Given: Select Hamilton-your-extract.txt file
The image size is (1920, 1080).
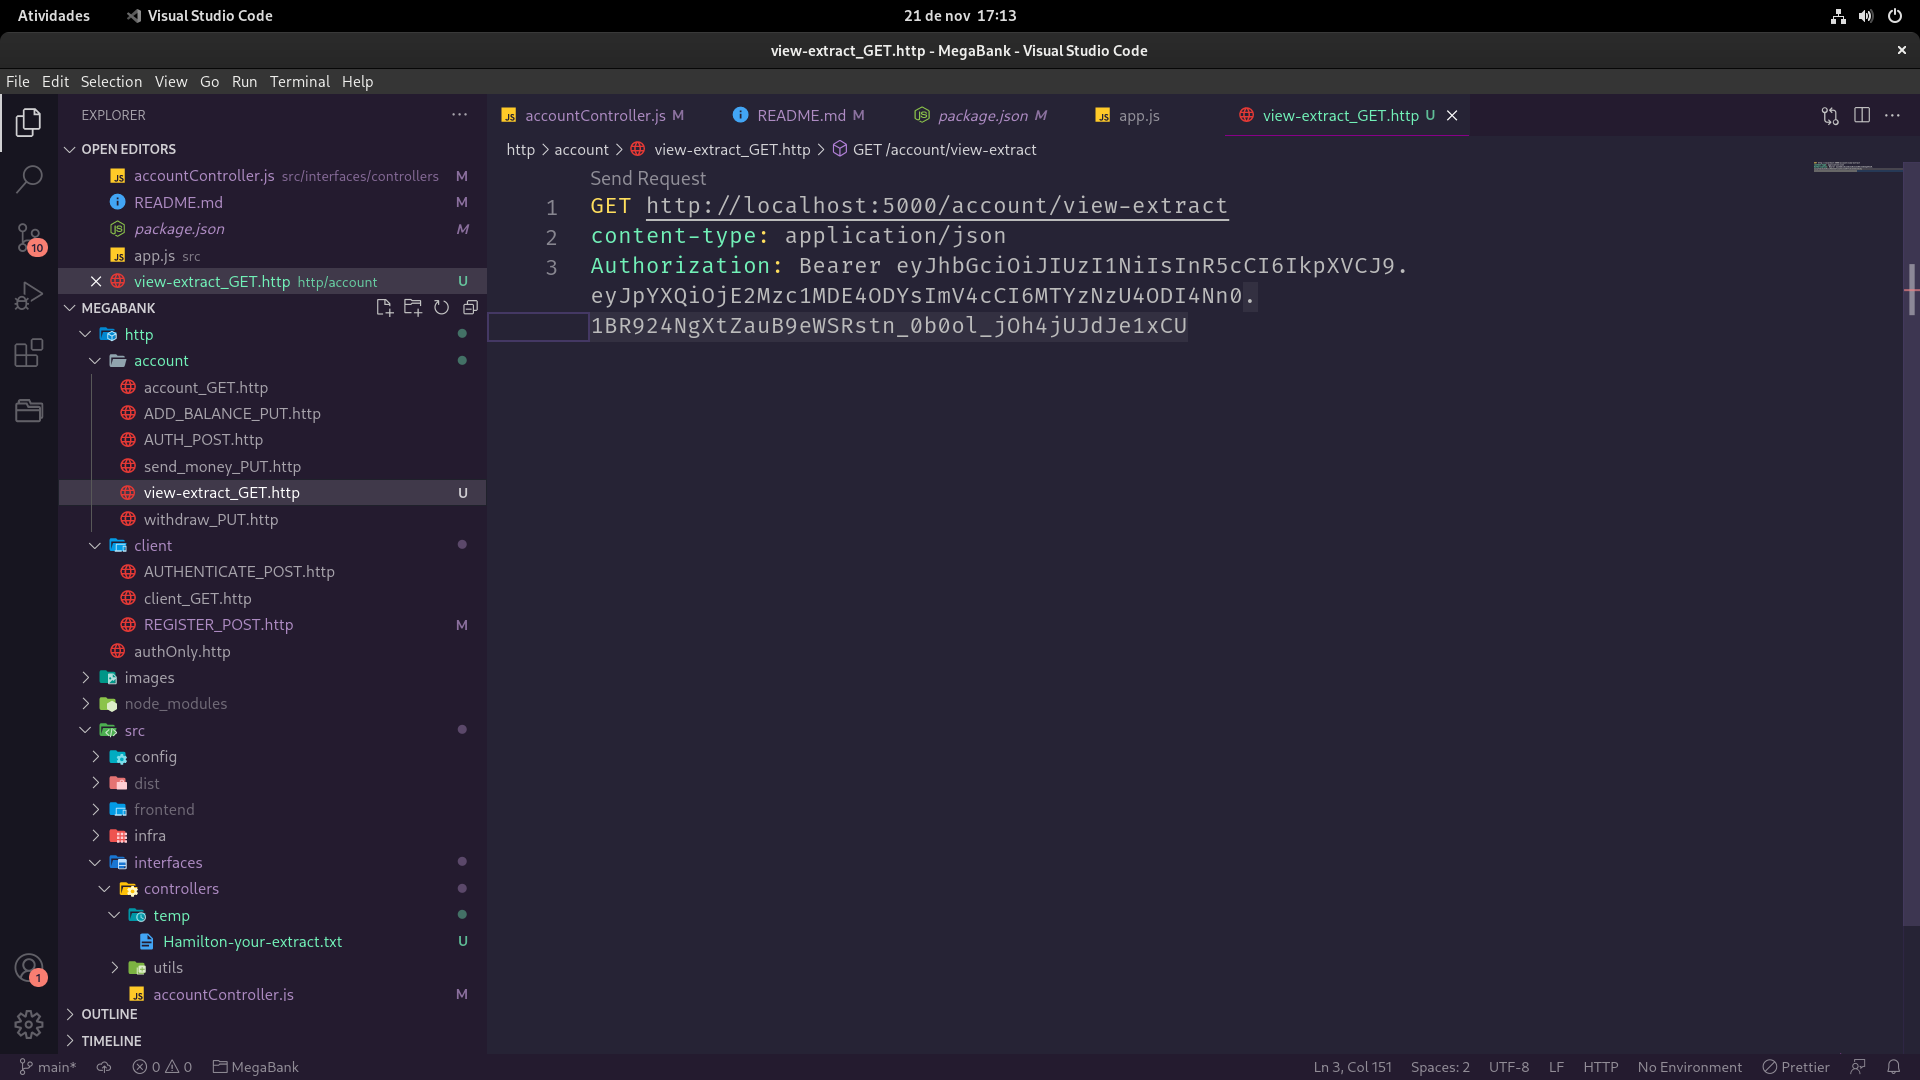Looking at the screenshot, I should 253,940.
